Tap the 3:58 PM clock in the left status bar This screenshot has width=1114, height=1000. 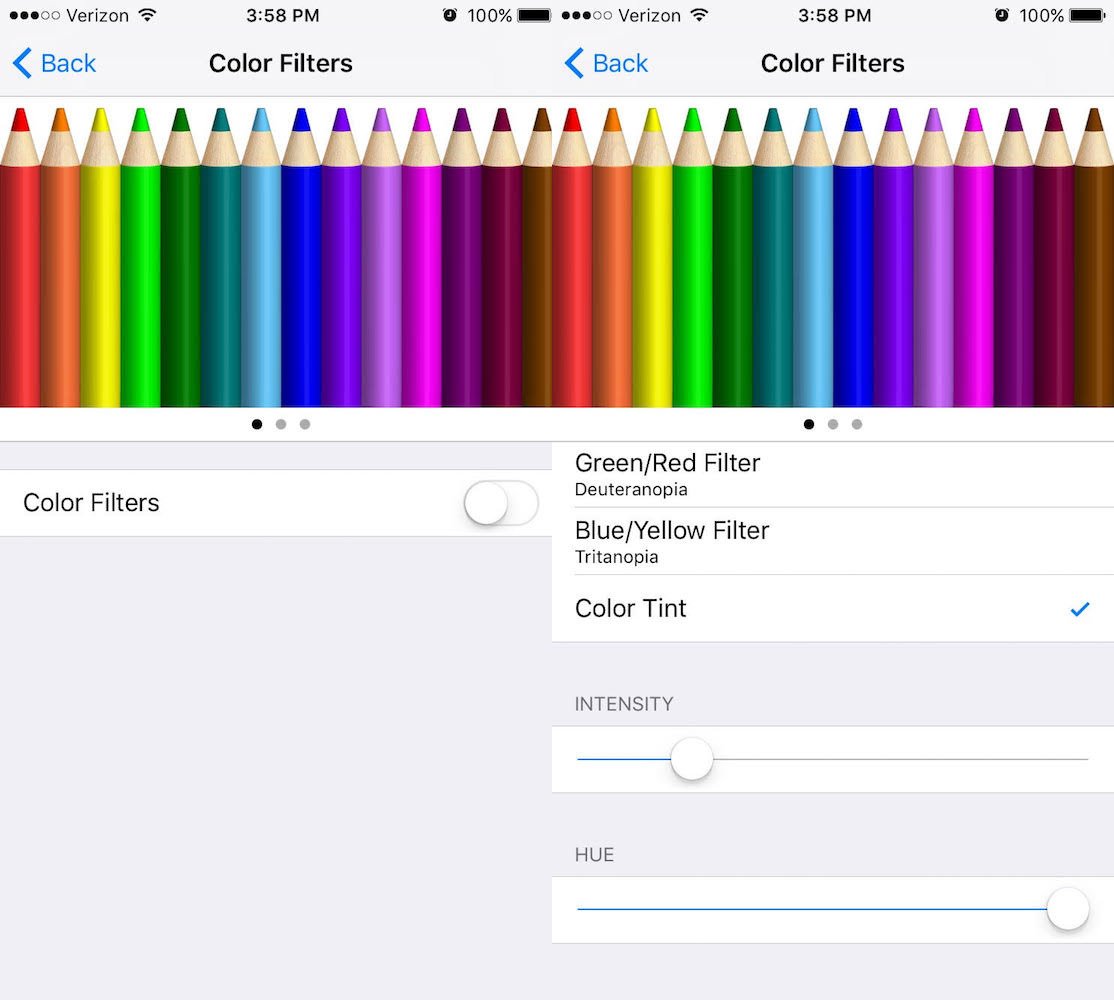coord(281,15)
